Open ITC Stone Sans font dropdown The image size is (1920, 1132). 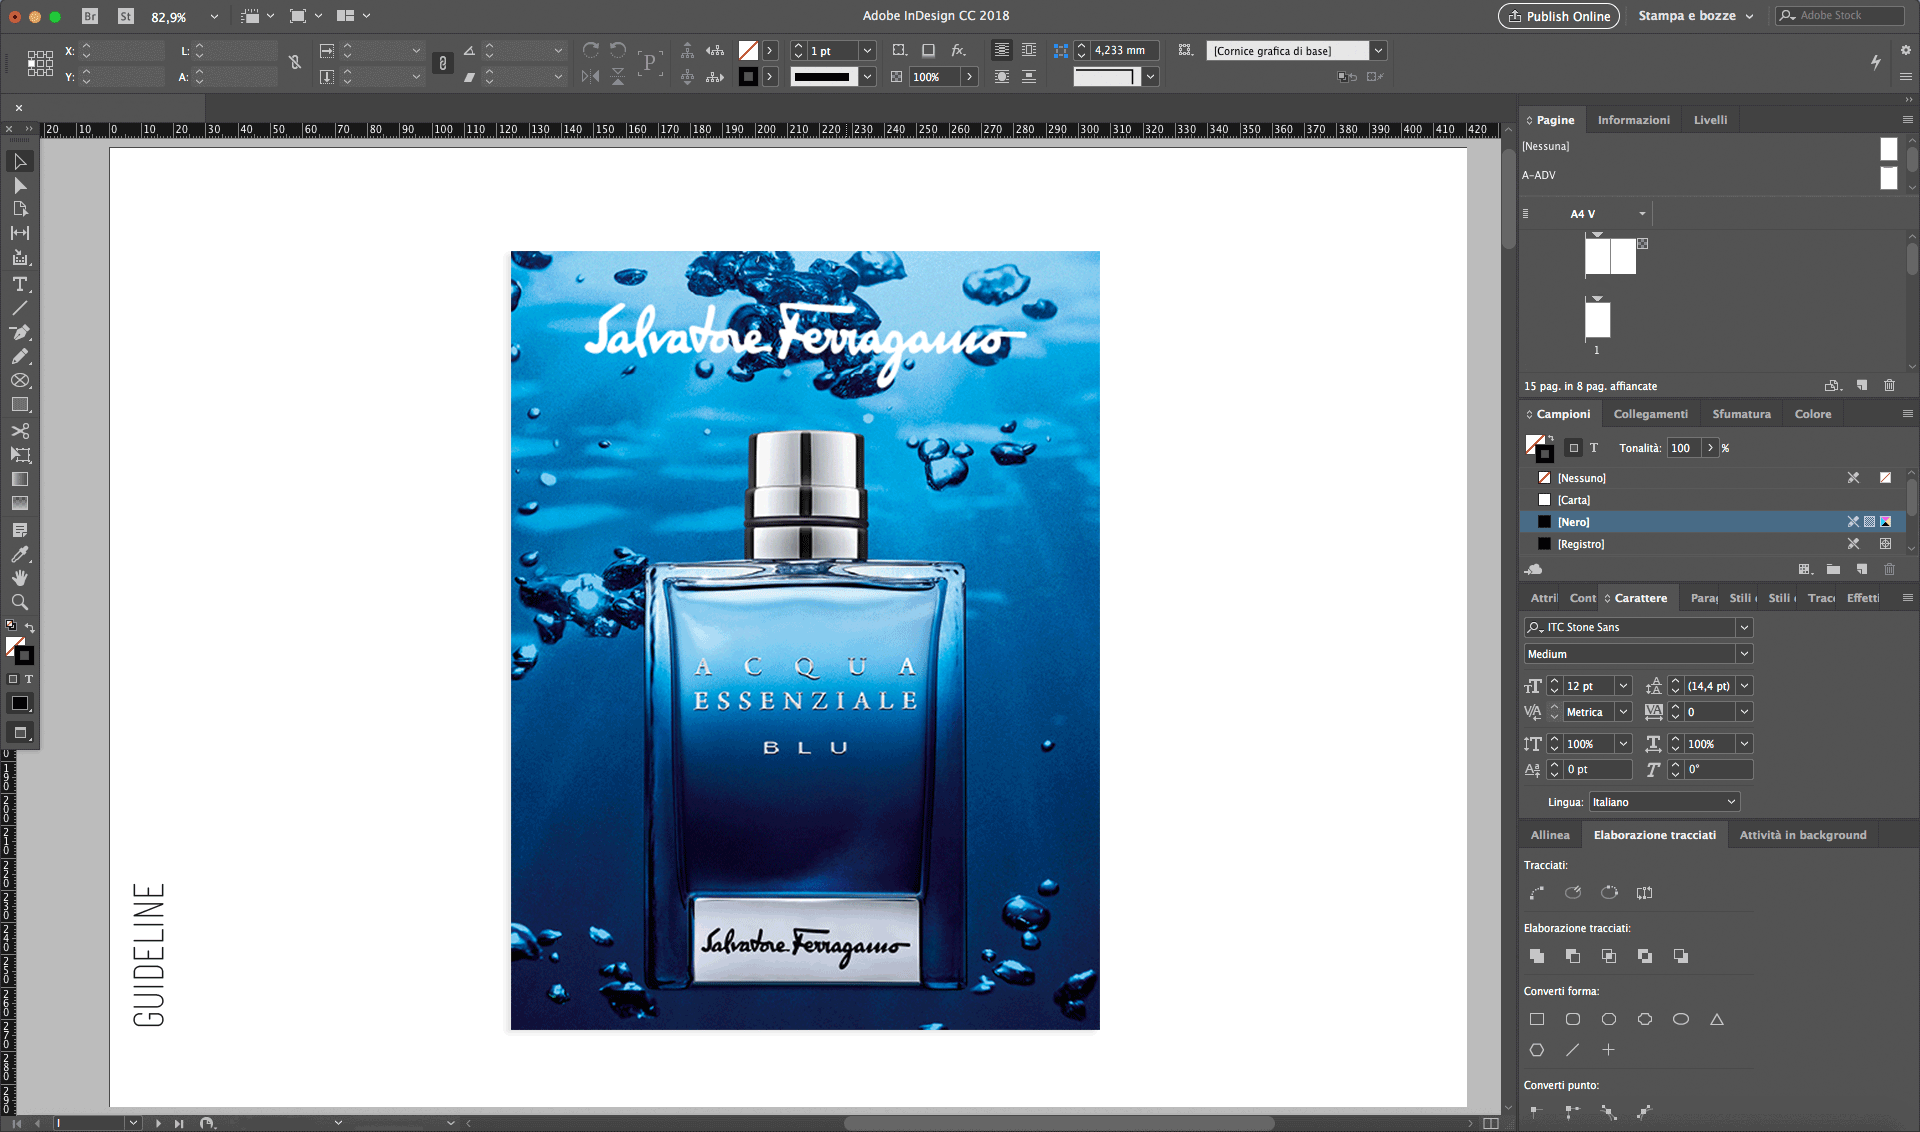click(1744, 627)
